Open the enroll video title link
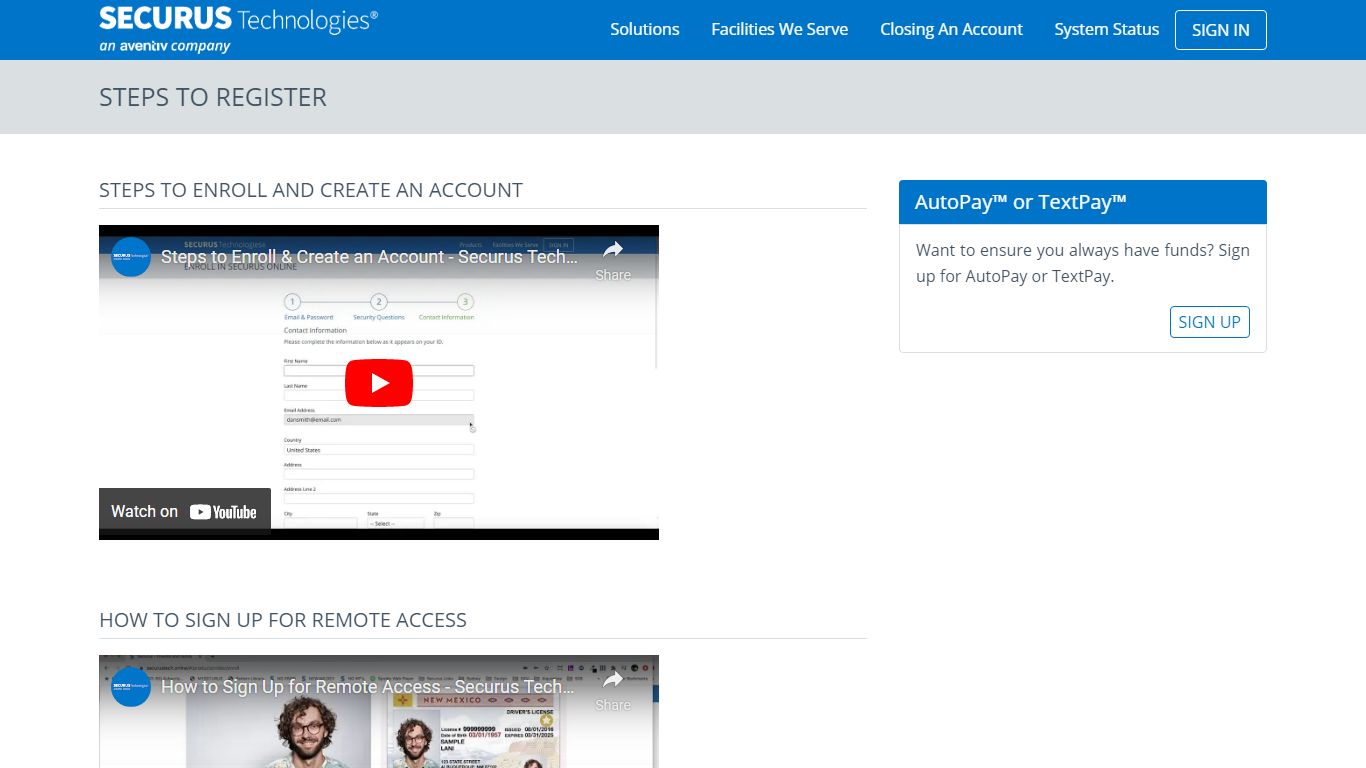Screen dimensions: 1366x768 pos(369,257)
